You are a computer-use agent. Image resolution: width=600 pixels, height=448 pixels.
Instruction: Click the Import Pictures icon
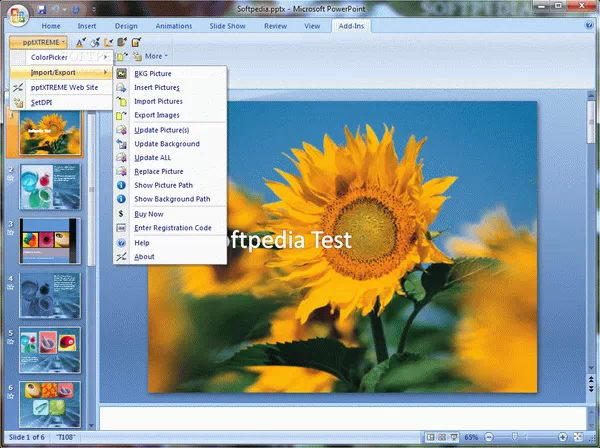(121, 101)
